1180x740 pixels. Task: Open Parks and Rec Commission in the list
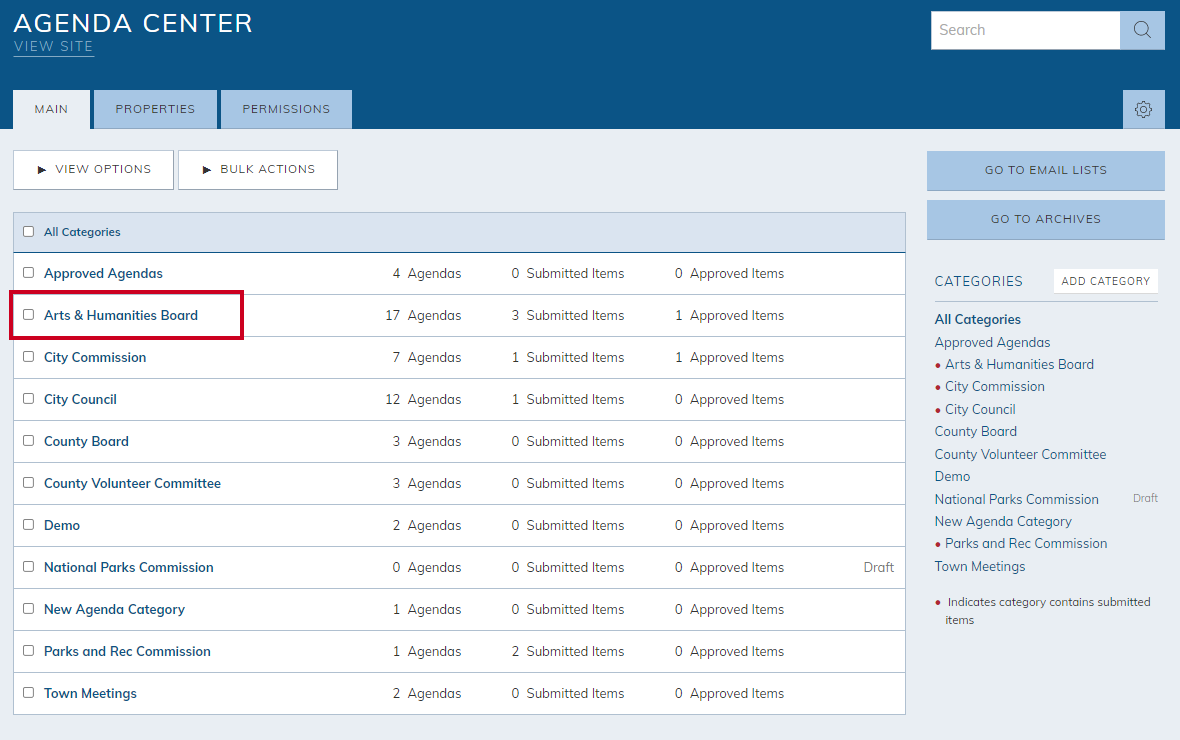coord(127,651)
